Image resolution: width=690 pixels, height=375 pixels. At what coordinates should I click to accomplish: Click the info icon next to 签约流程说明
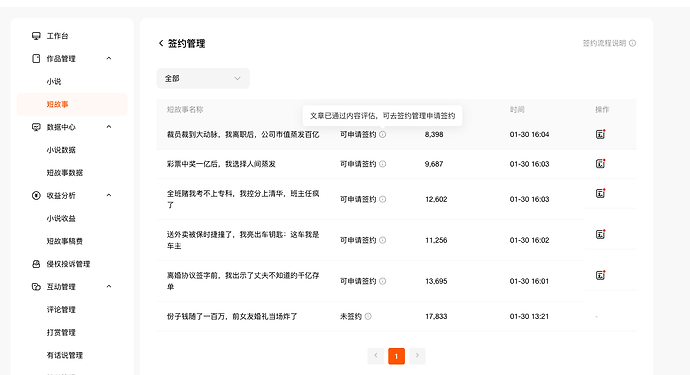632,43
